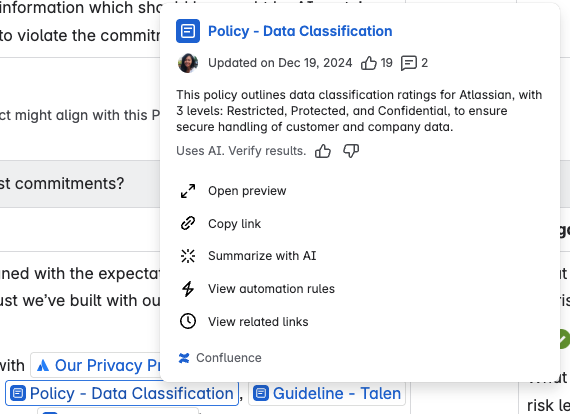Rate AI summary with thumbs-up
This screenshot has height=414, width=570.
323,150
